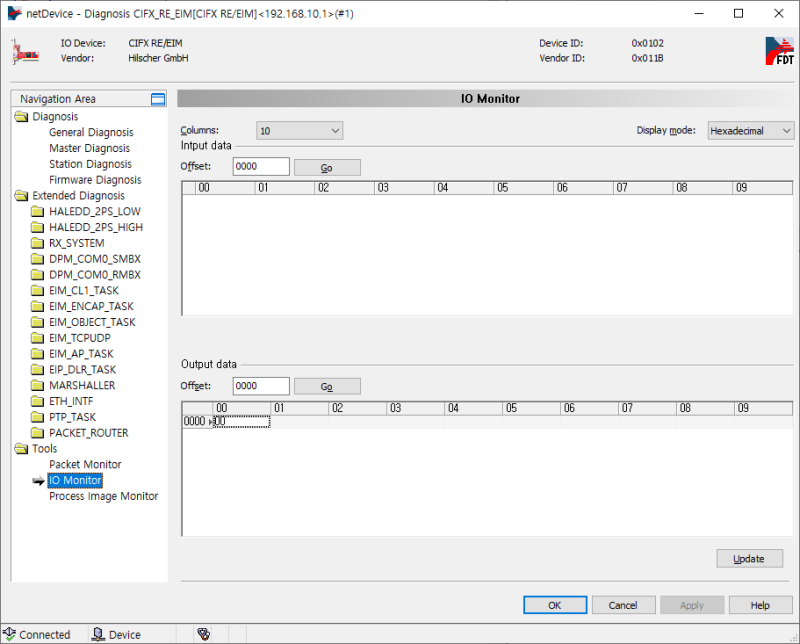Click the FDT logo icon

tap(779, 51)
